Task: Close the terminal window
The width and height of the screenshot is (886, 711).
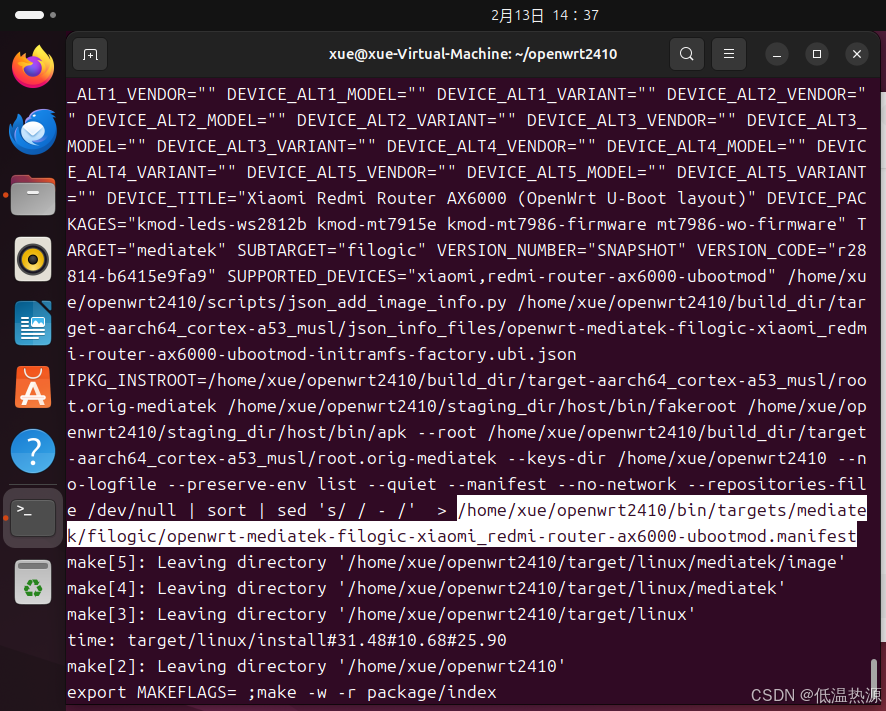Action: tap(856, 54)
